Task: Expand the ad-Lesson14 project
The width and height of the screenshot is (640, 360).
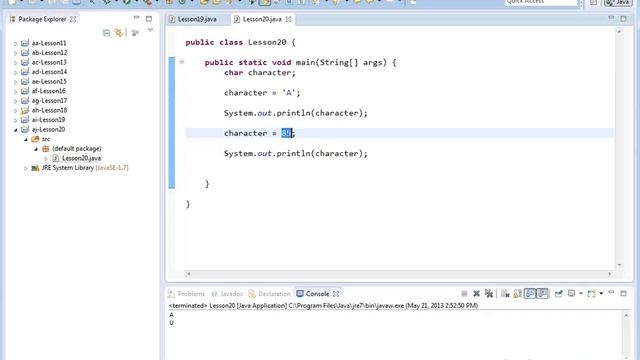Action: pyautogui.click(x=16, y=72)
